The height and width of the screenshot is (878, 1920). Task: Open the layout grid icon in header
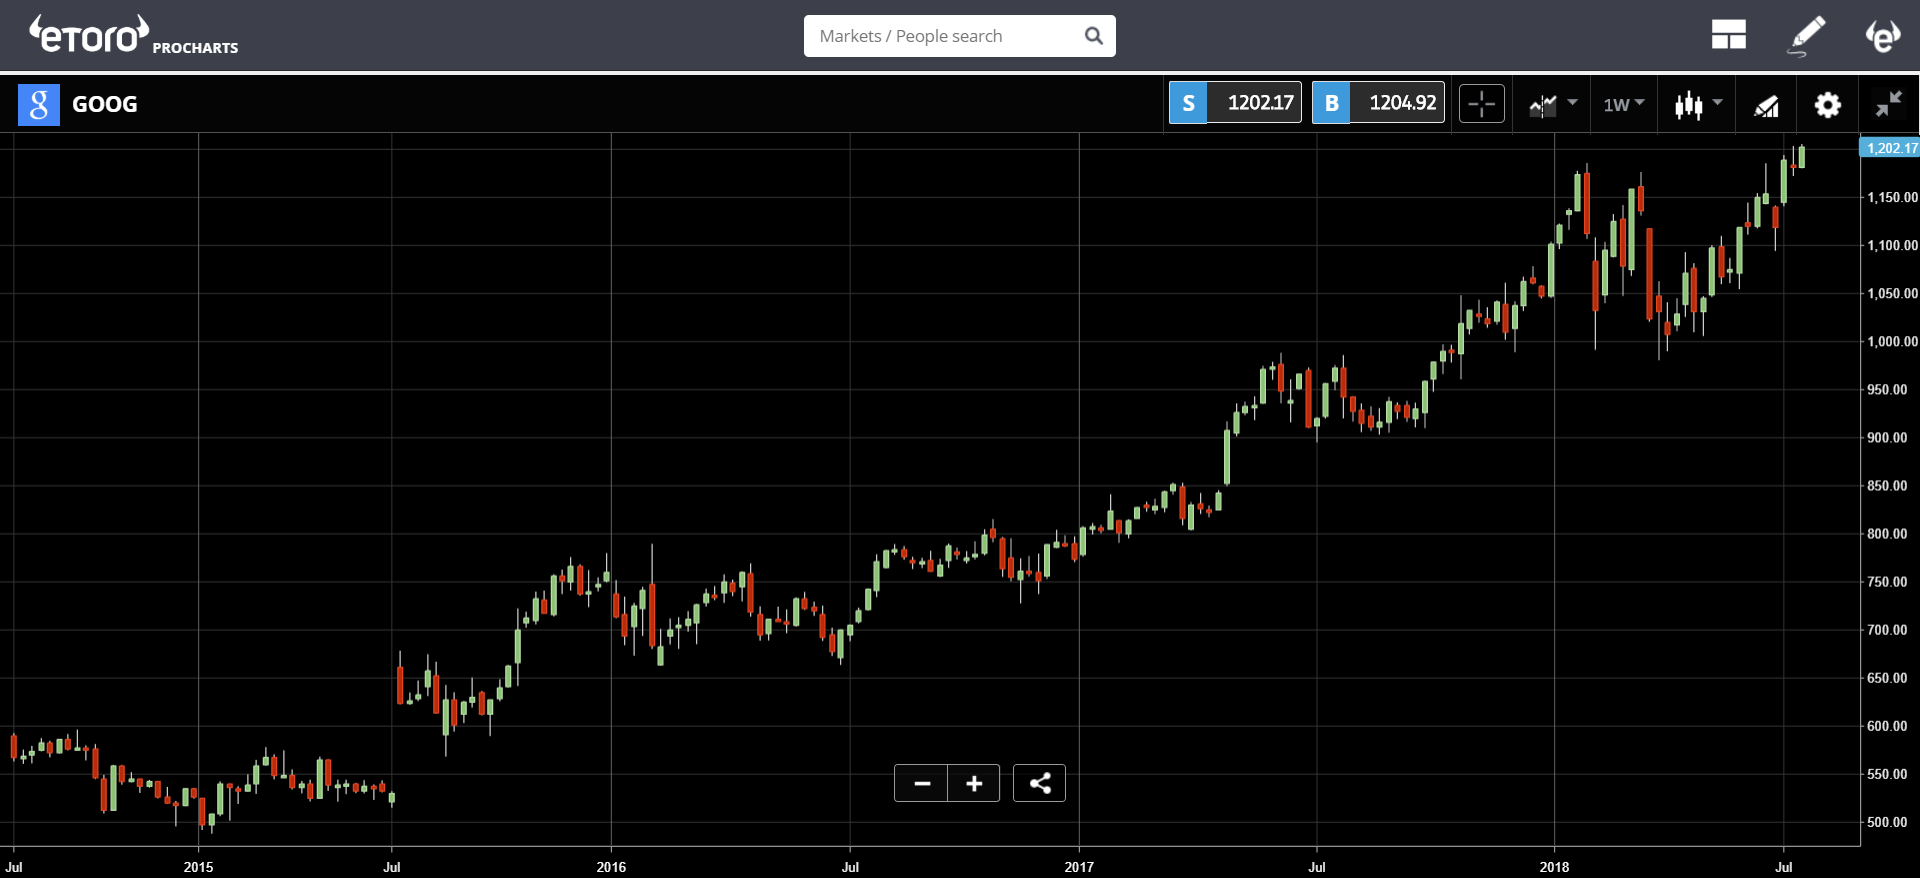pyautogui.click(x=1728, y=35)
